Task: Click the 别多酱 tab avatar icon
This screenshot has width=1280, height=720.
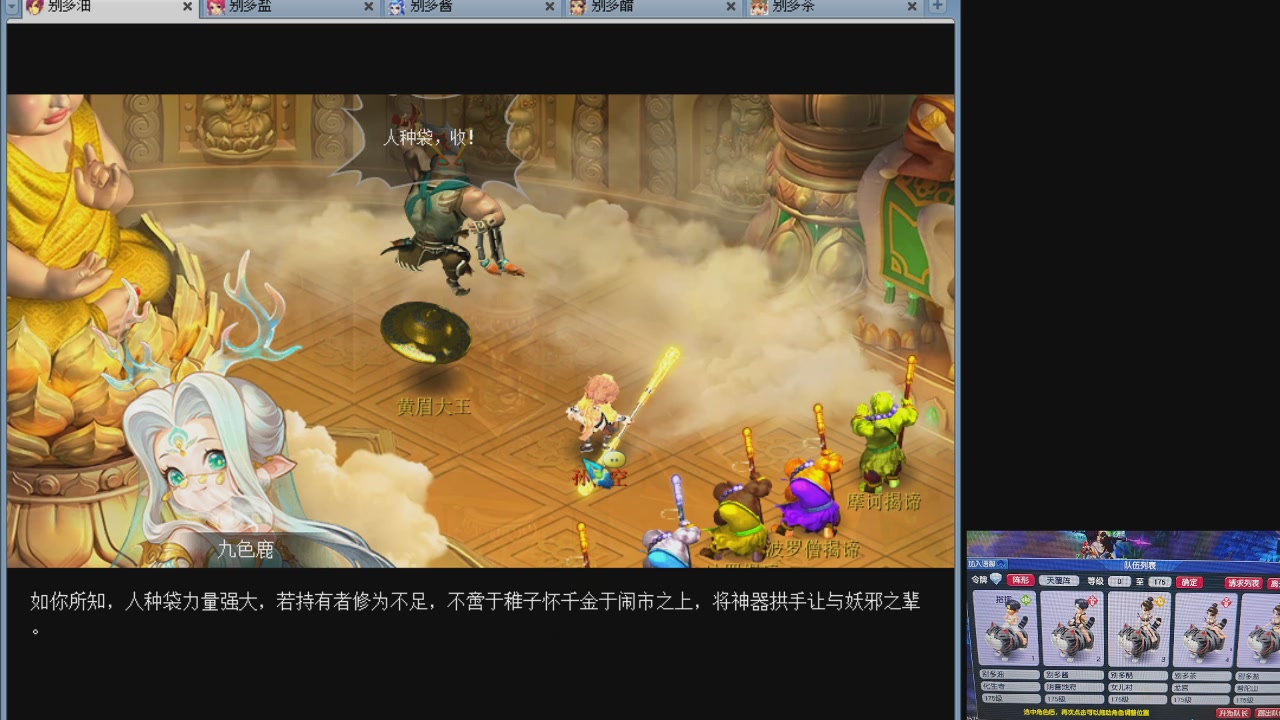Action: 397,7
